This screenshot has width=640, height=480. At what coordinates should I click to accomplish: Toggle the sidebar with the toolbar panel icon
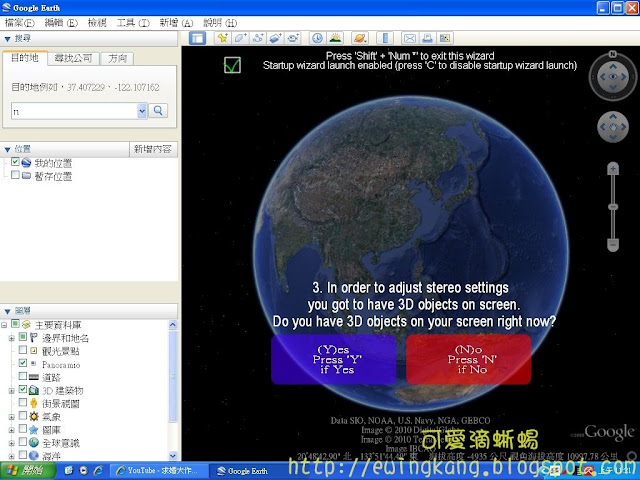pyautogui.click(x=198, y=38)
